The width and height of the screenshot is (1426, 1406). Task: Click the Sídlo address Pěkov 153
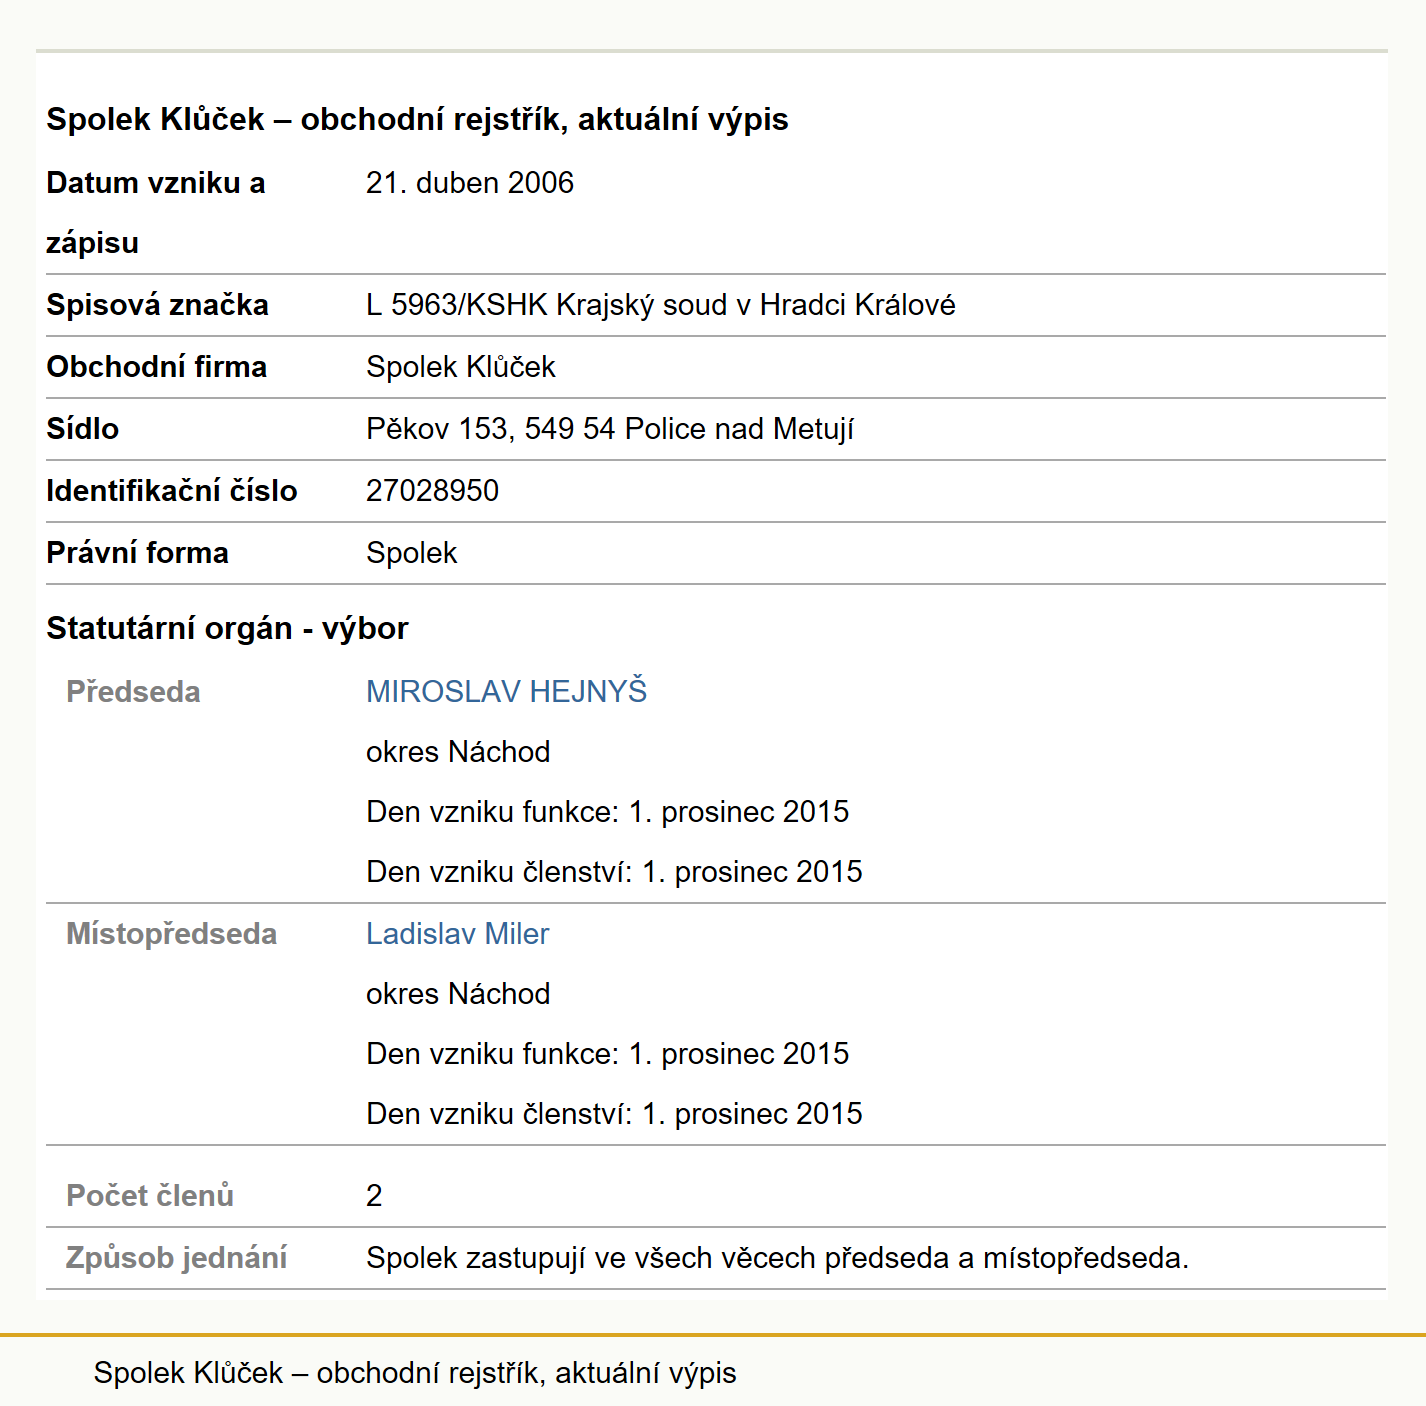(609, 429)
